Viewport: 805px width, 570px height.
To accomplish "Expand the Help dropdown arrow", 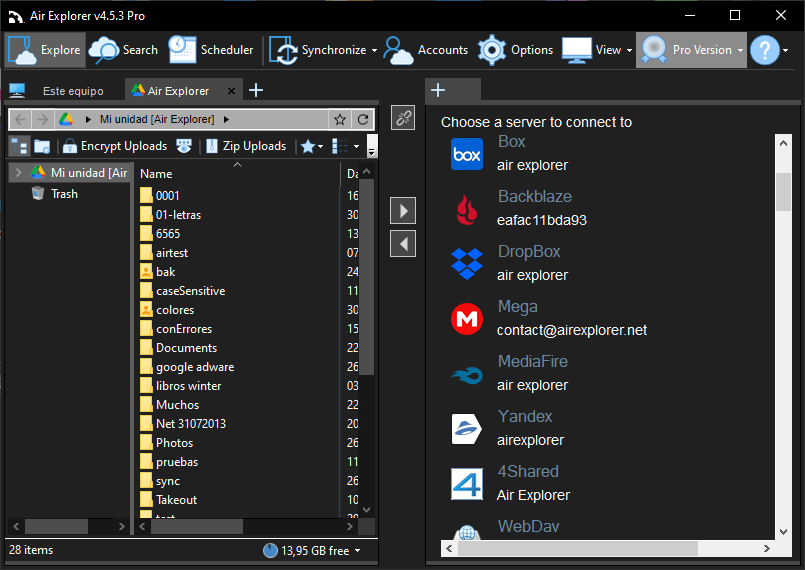I will (785, 50).
